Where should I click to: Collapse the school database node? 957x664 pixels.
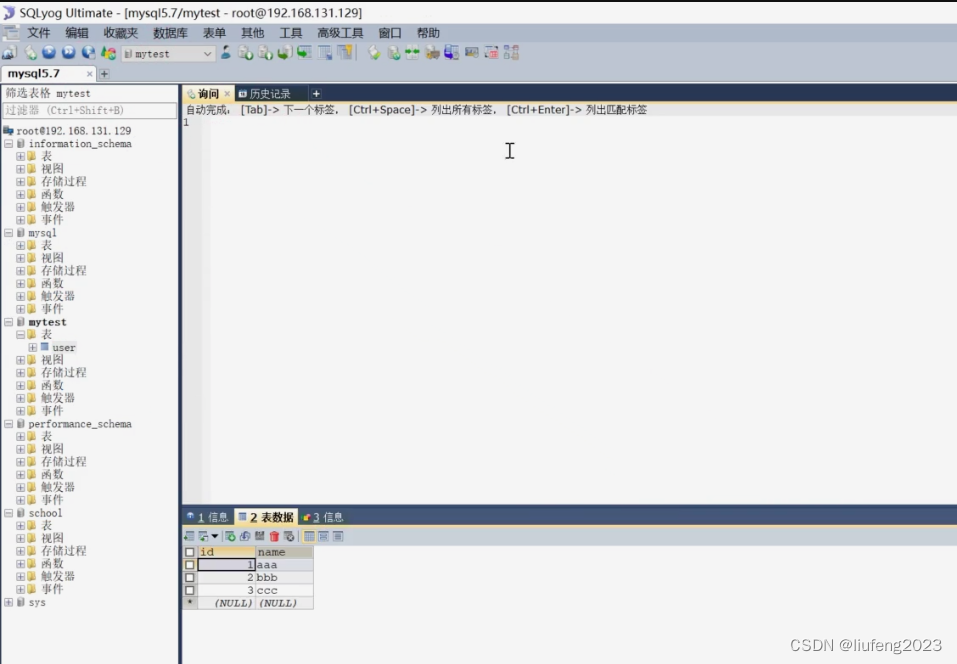(9, 513)
